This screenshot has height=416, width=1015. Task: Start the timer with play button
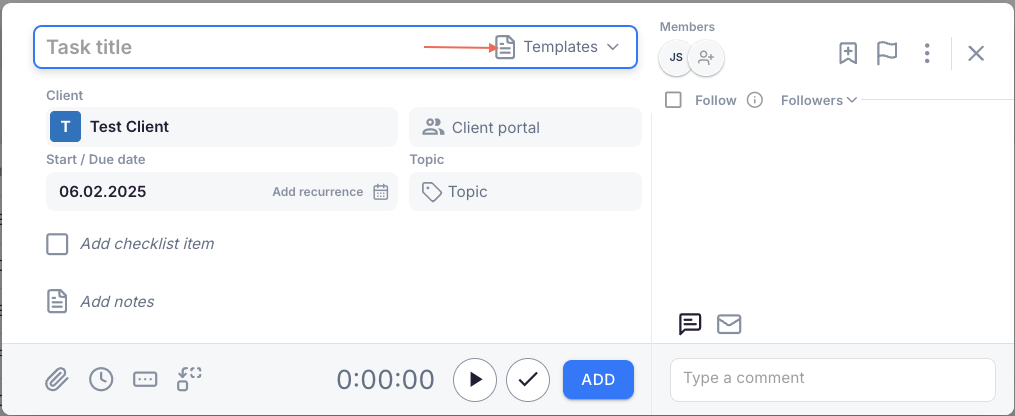[475, 379]
